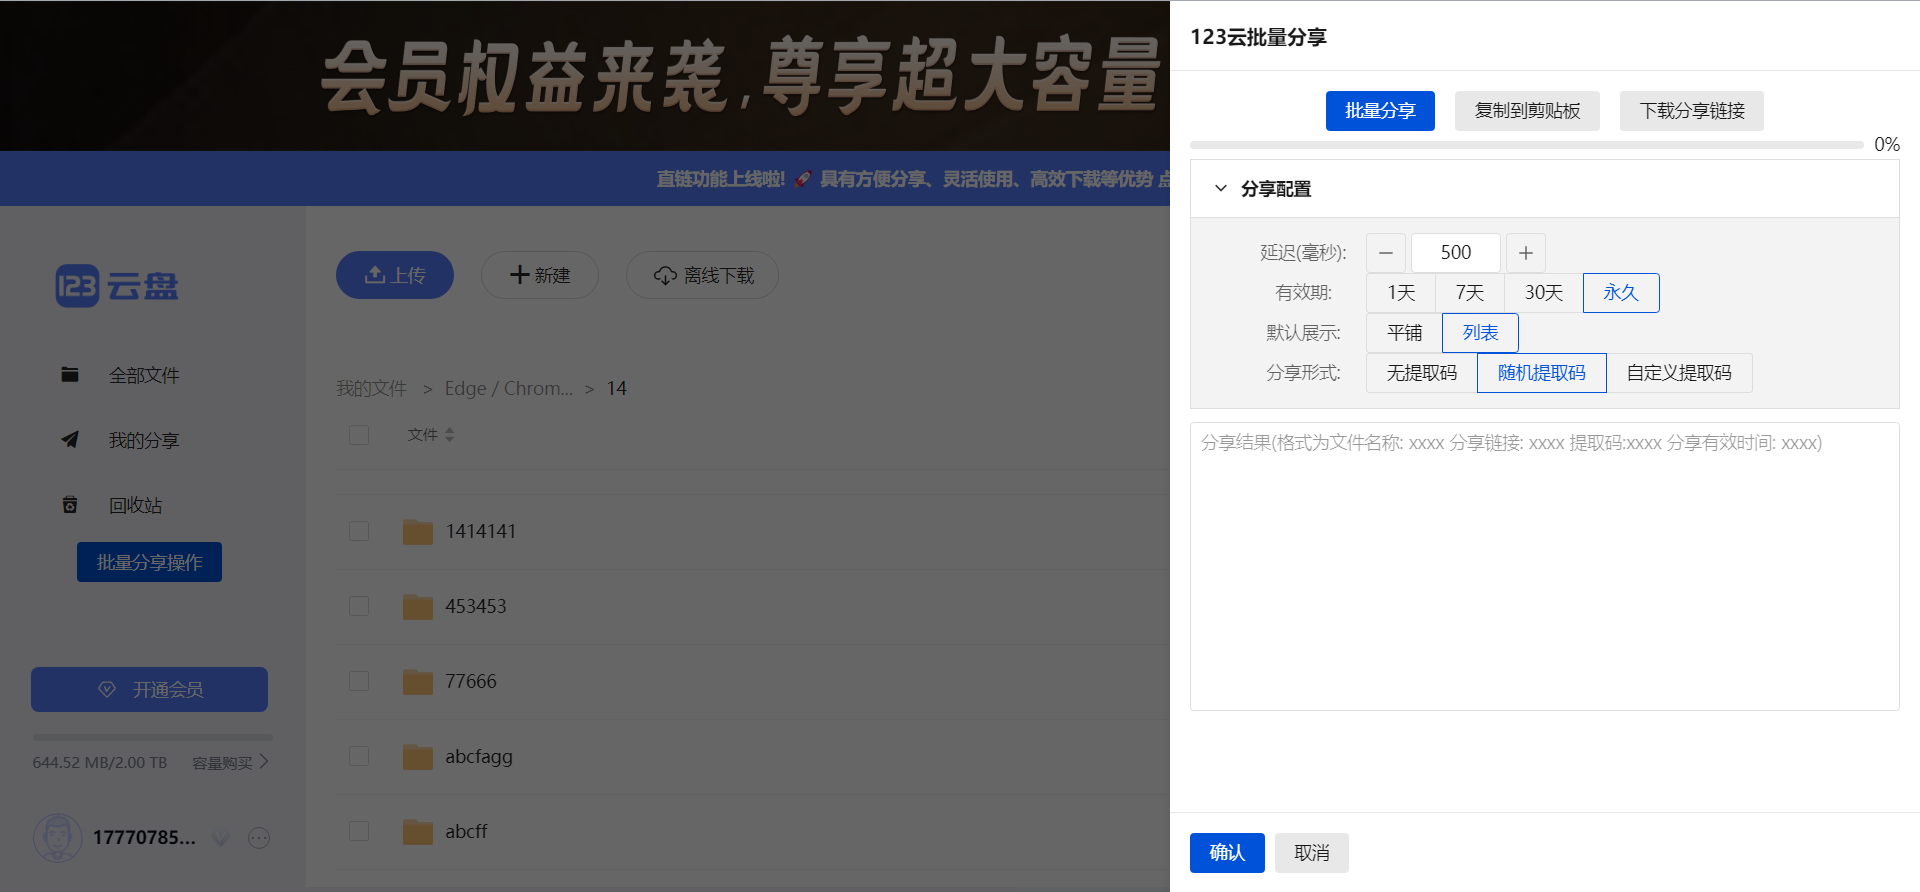Click the user avatar icon

pyautogui.click(x=57, y=837)
